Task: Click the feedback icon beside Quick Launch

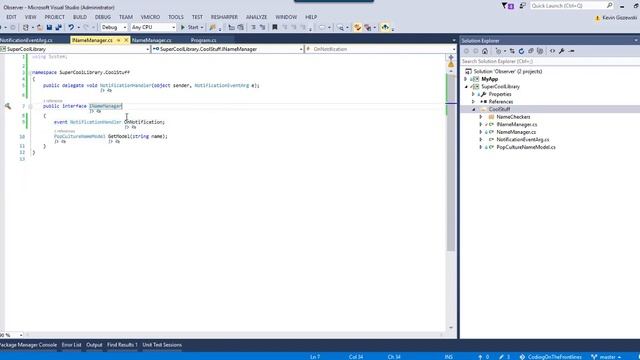Action: pos(522,6)
